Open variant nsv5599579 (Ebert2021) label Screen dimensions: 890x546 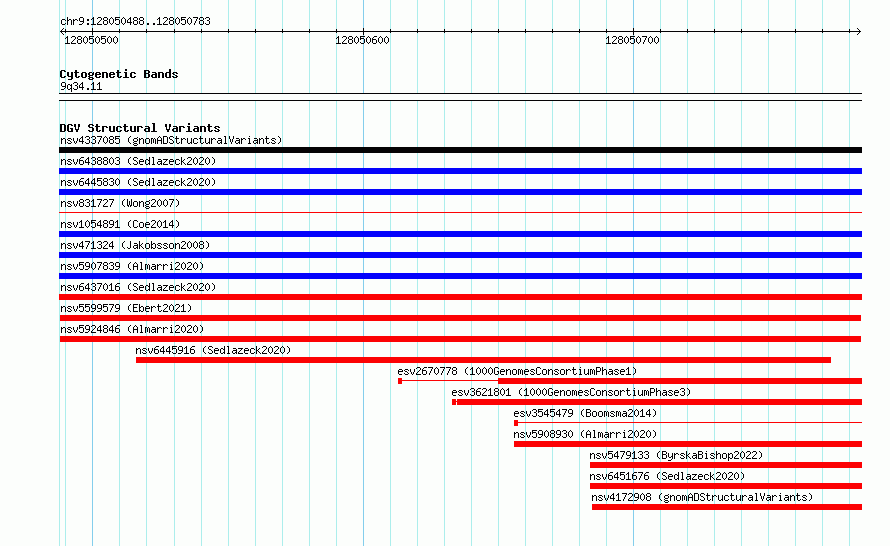(x=126, y=308)
